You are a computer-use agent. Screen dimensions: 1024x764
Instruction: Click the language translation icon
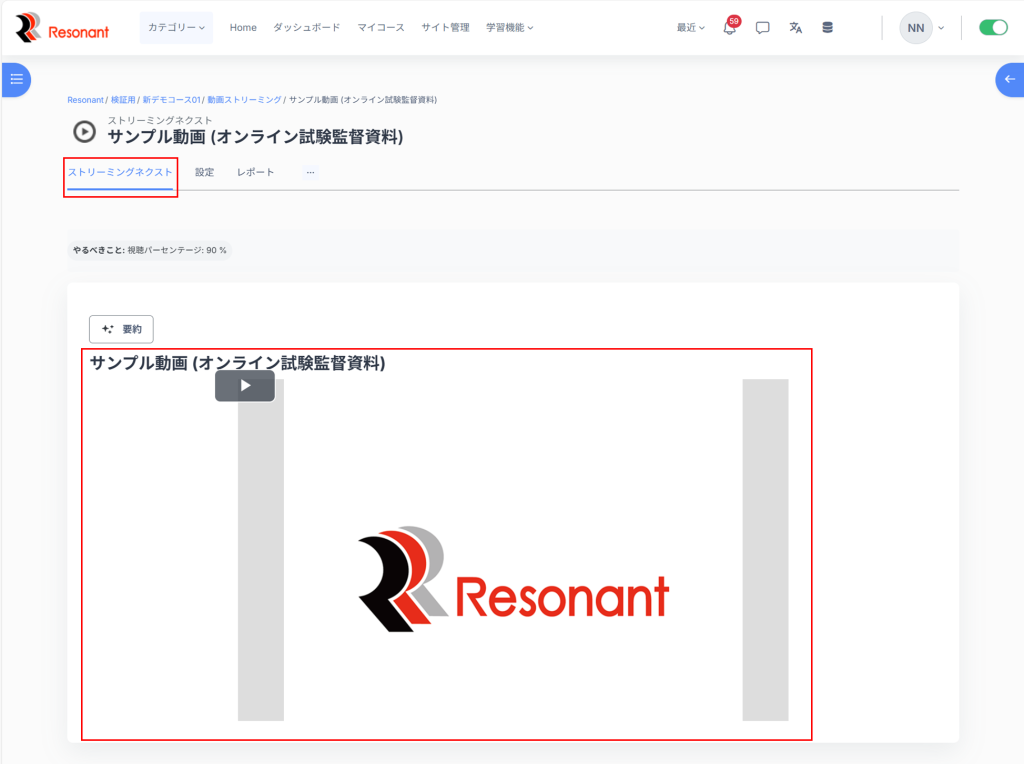pyautogui.click(x=795, y=28)
